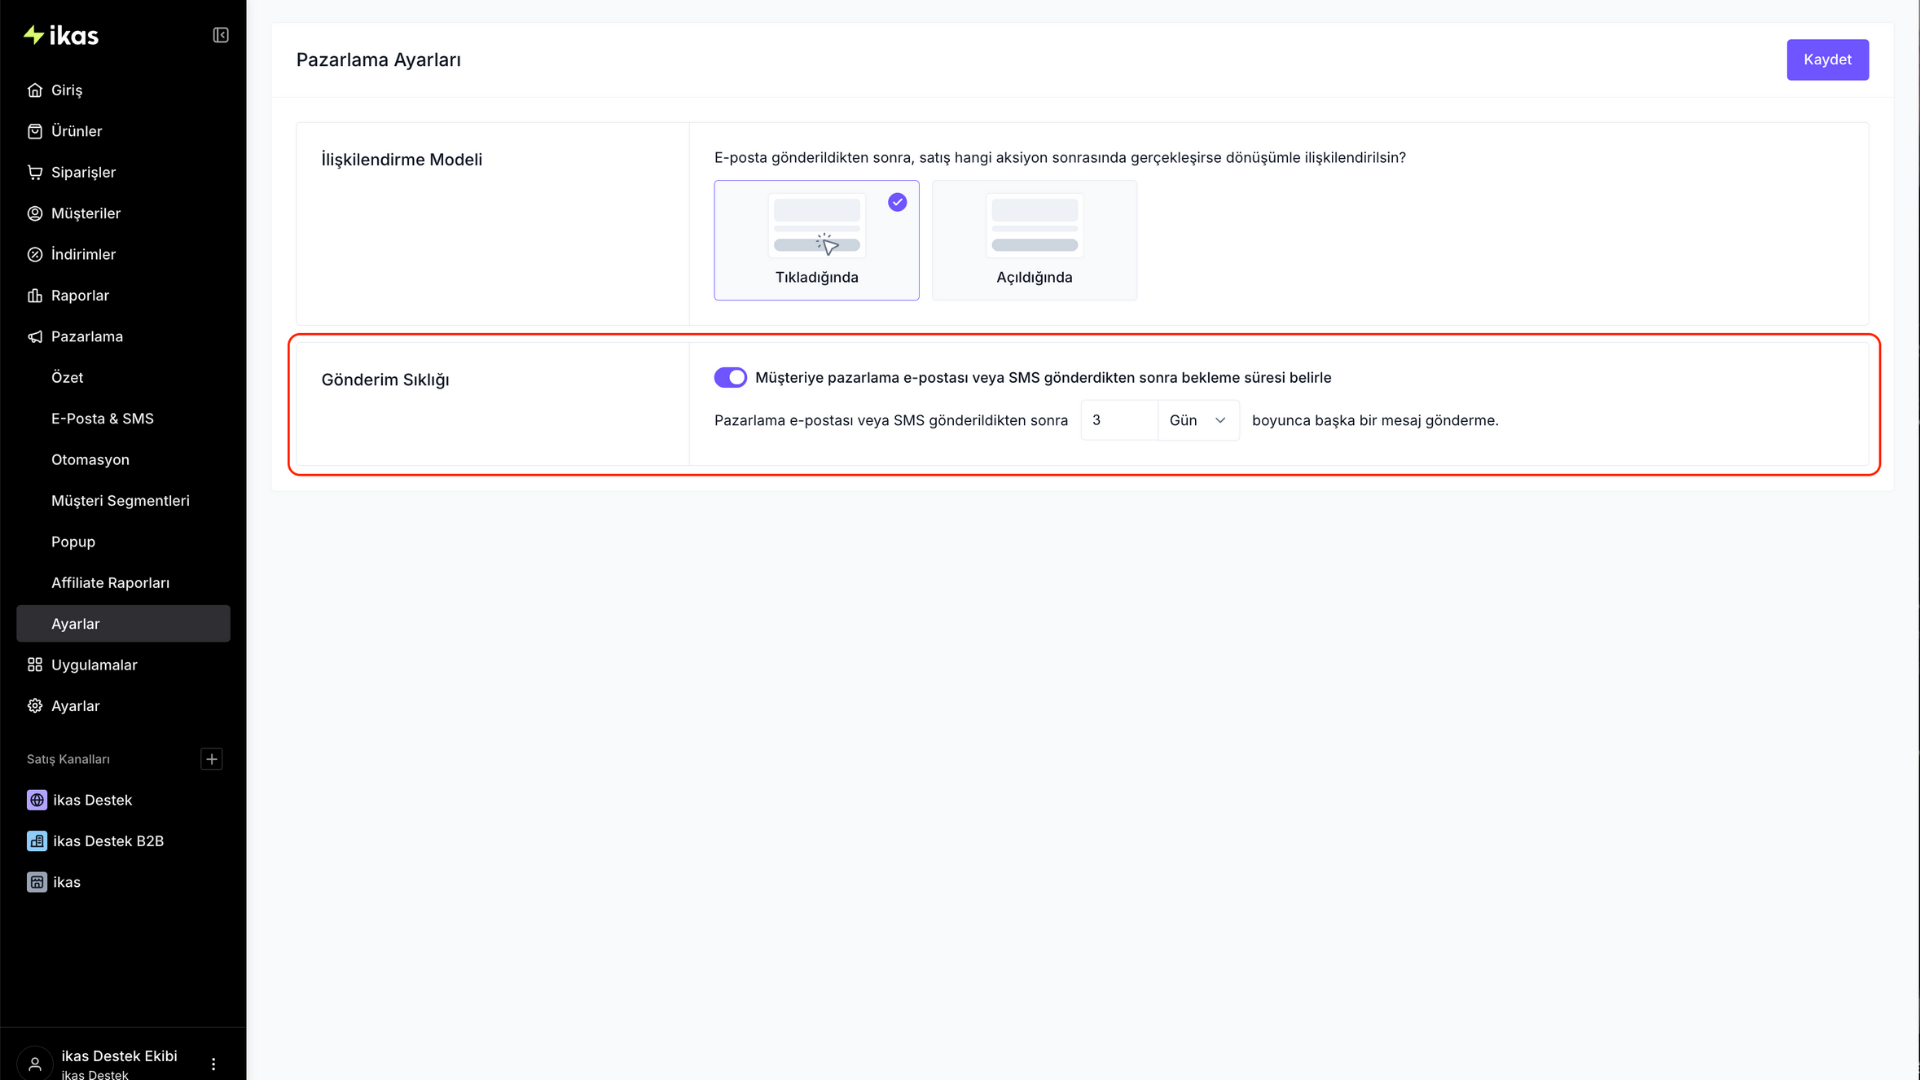
Task: Click the Giriş home icon
Action: click(x=35, y=90)
